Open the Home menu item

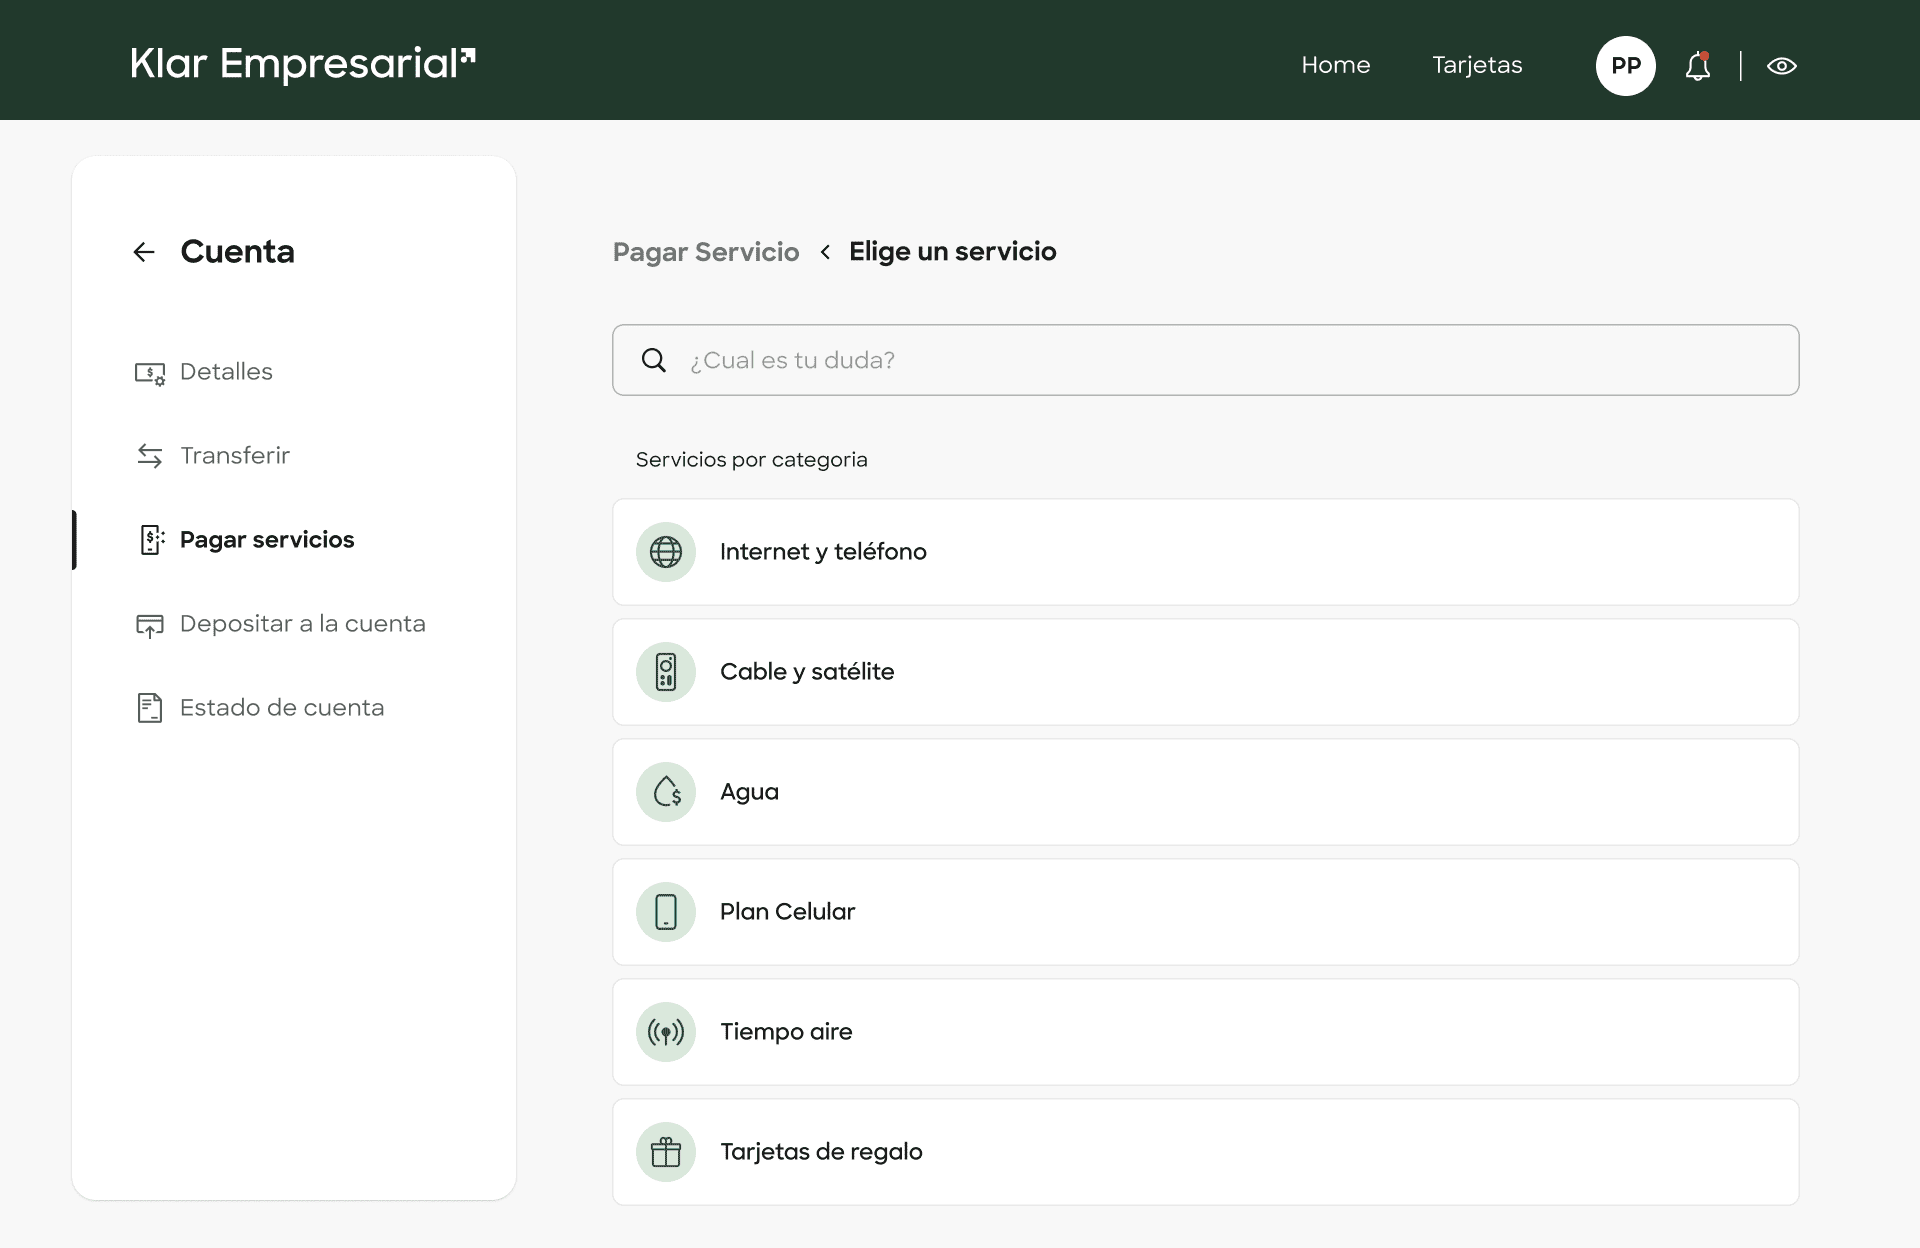(x=1336, y=65)
